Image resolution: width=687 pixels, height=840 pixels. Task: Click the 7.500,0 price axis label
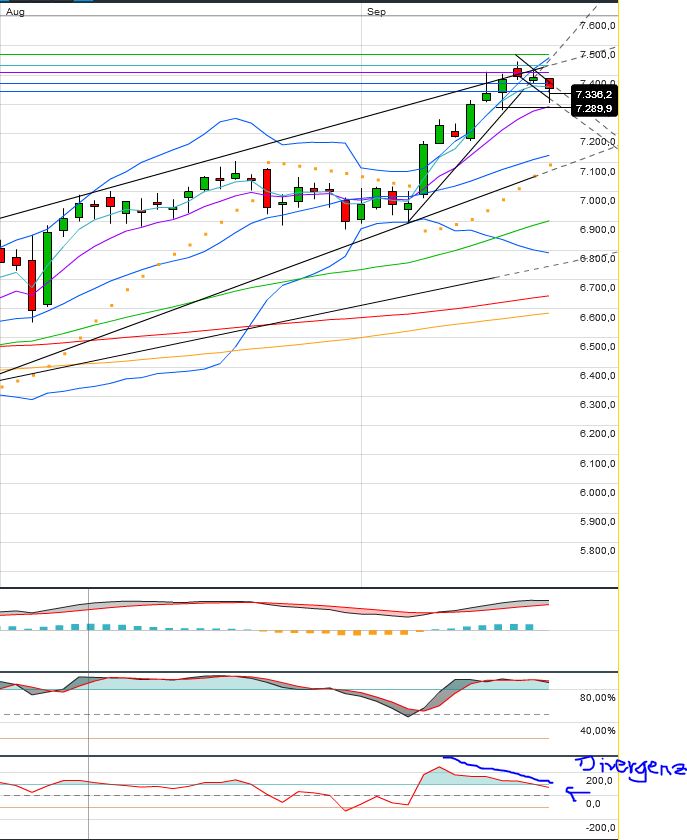click(x=598, y=55)
